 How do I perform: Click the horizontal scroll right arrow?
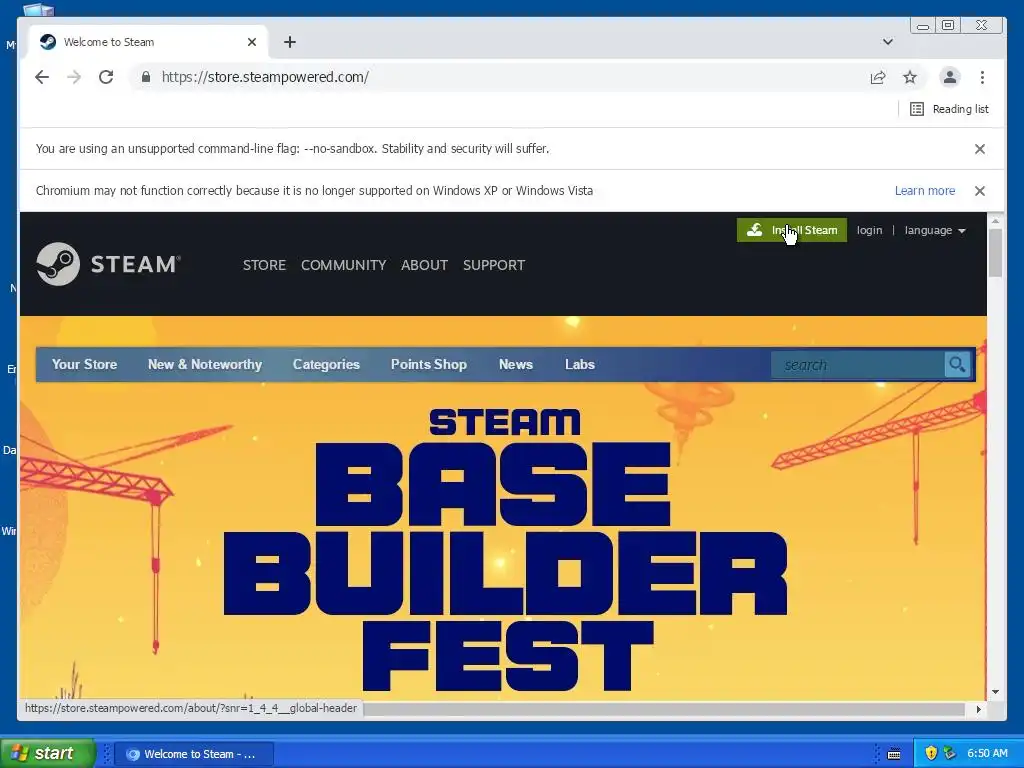click(x=978, y=709)
